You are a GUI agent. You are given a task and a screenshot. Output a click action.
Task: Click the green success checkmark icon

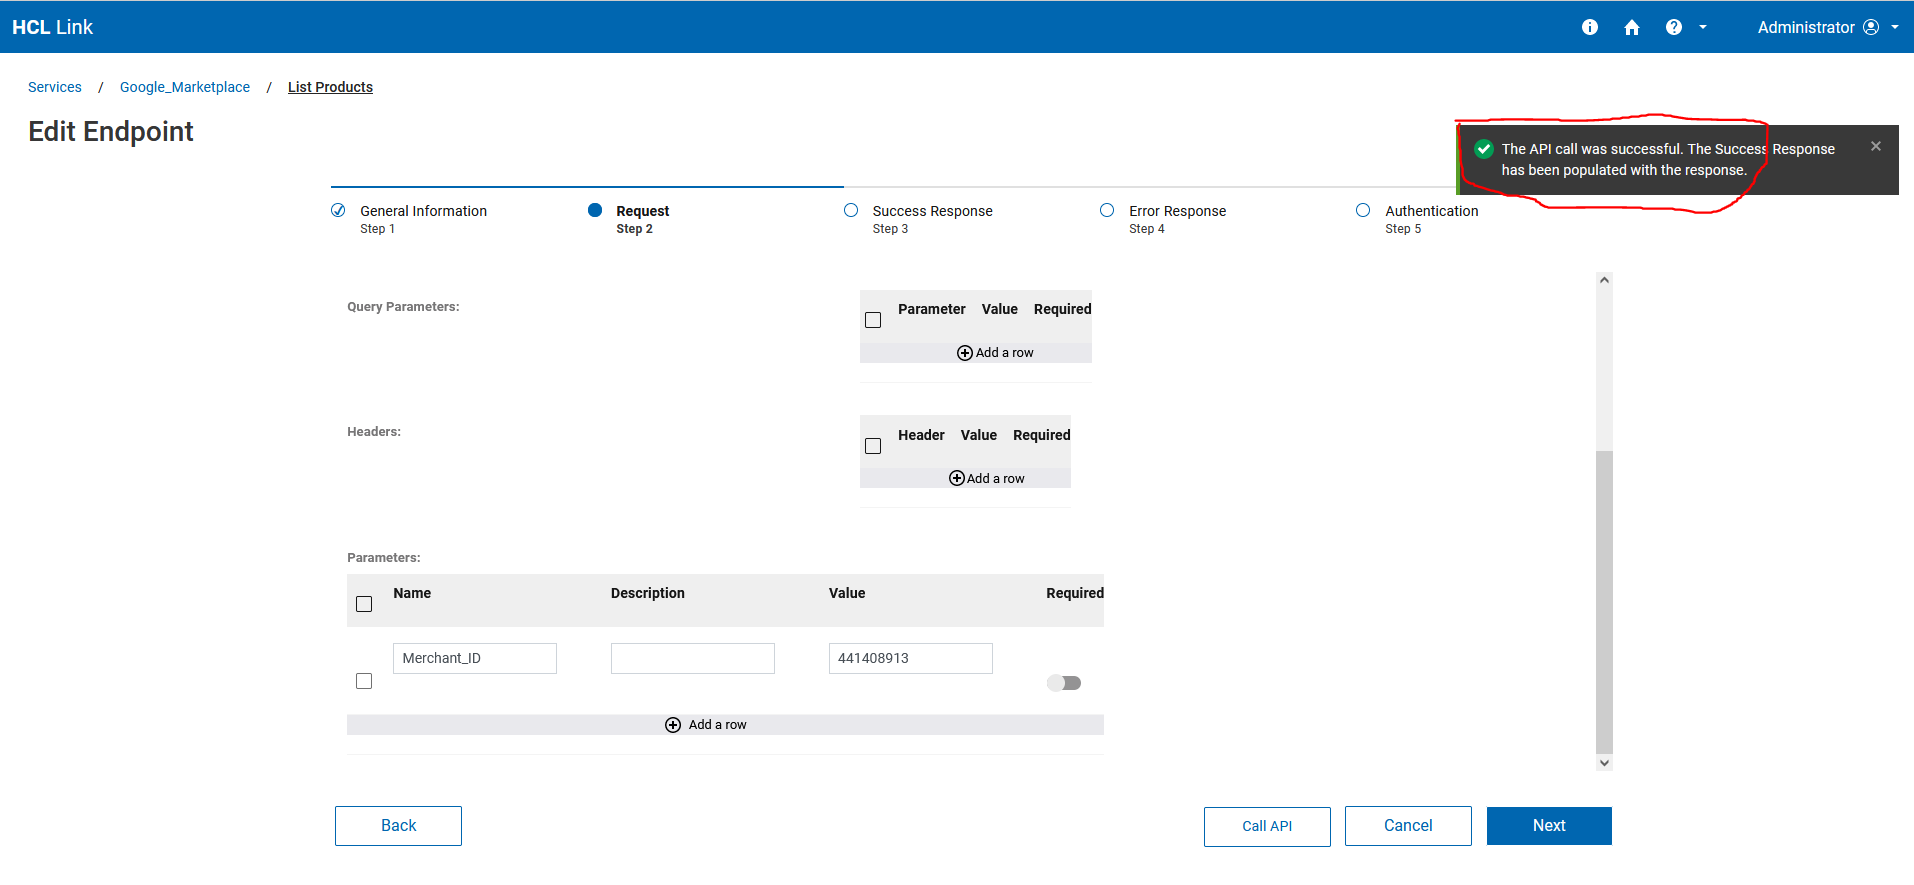point(1484,149)
